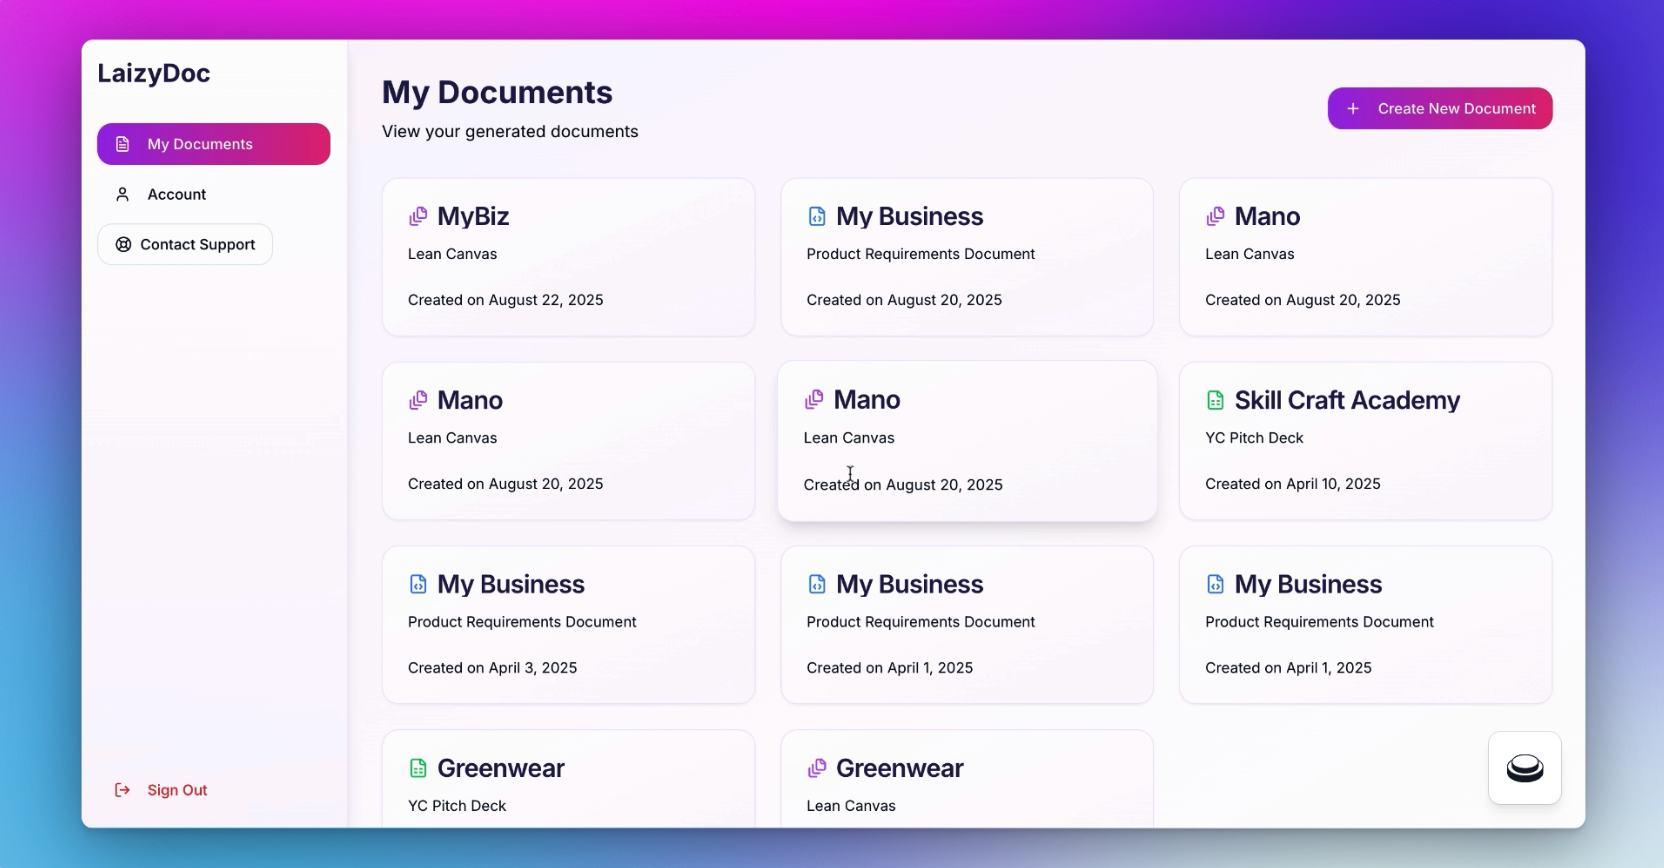Open the chat widget bubble icon
This screenshot has height=868, width=1664.
1525,768
